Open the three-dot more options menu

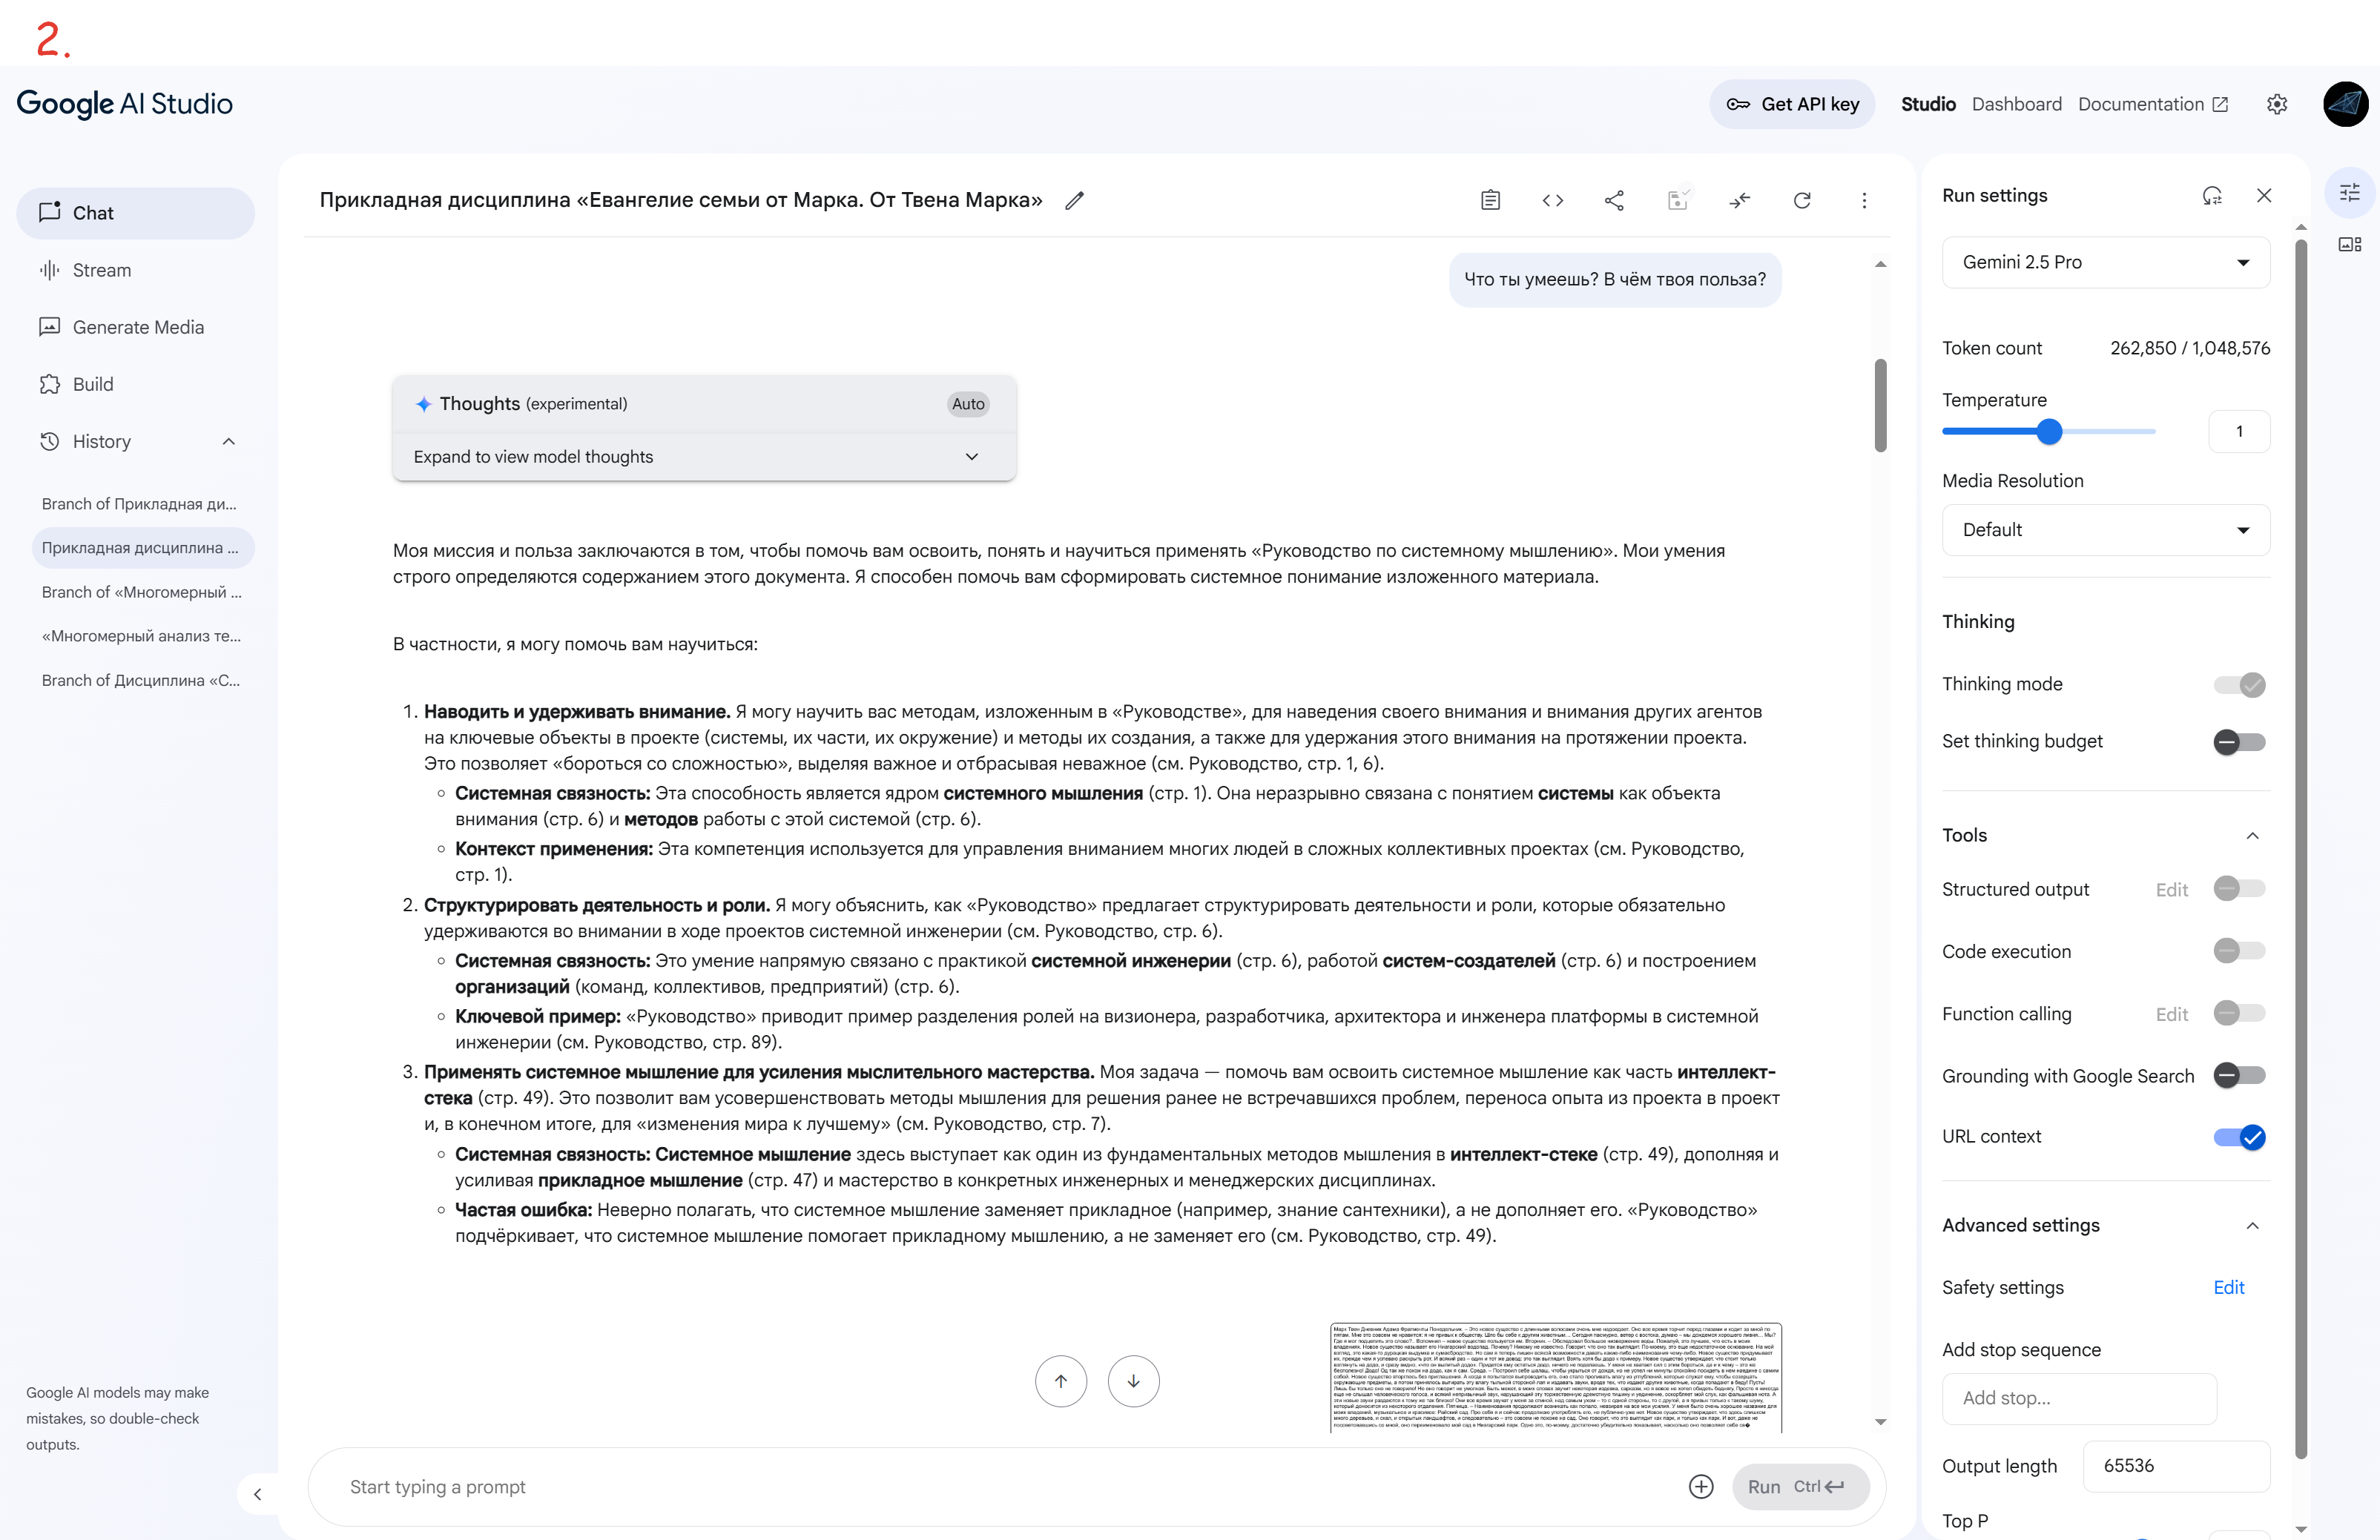click(1864, 201)
